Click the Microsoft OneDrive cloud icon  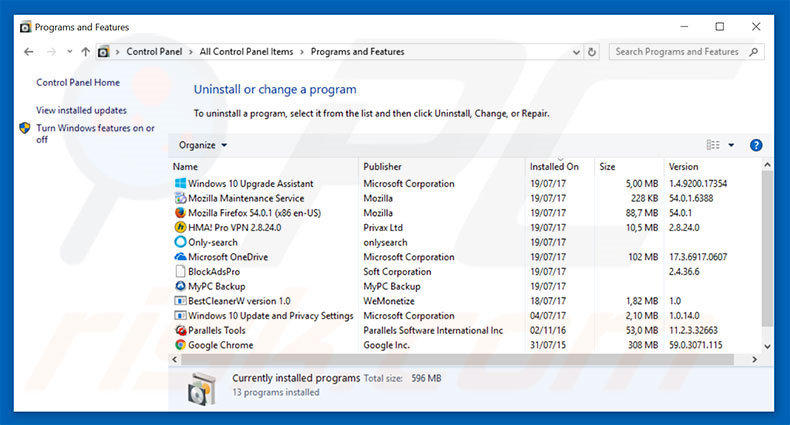(180, 257)
